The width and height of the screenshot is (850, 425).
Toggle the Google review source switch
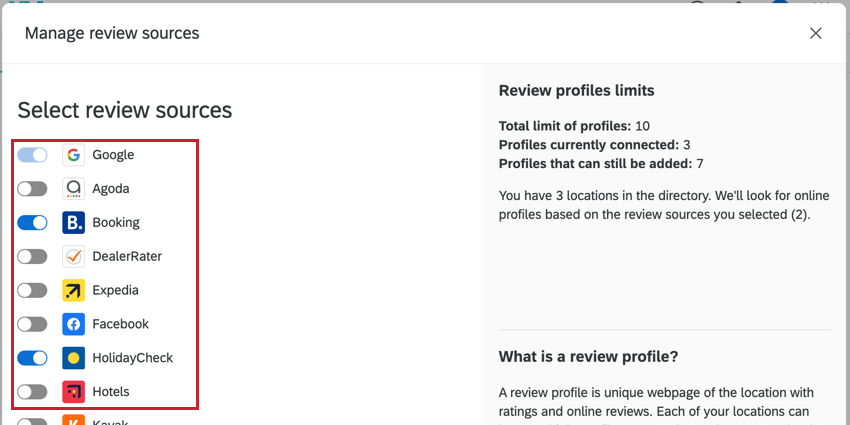tap(32, 155)
